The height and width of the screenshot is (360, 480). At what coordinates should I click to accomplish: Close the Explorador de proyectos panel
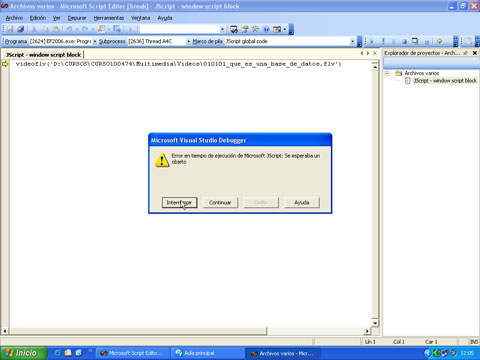[475, 53]
